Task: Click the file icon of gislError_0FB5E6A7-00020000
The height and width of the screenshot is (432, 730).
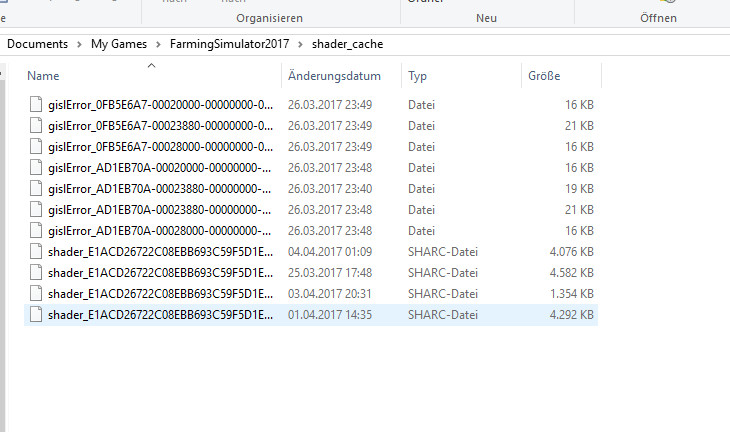Action: [x=37, y=104]
